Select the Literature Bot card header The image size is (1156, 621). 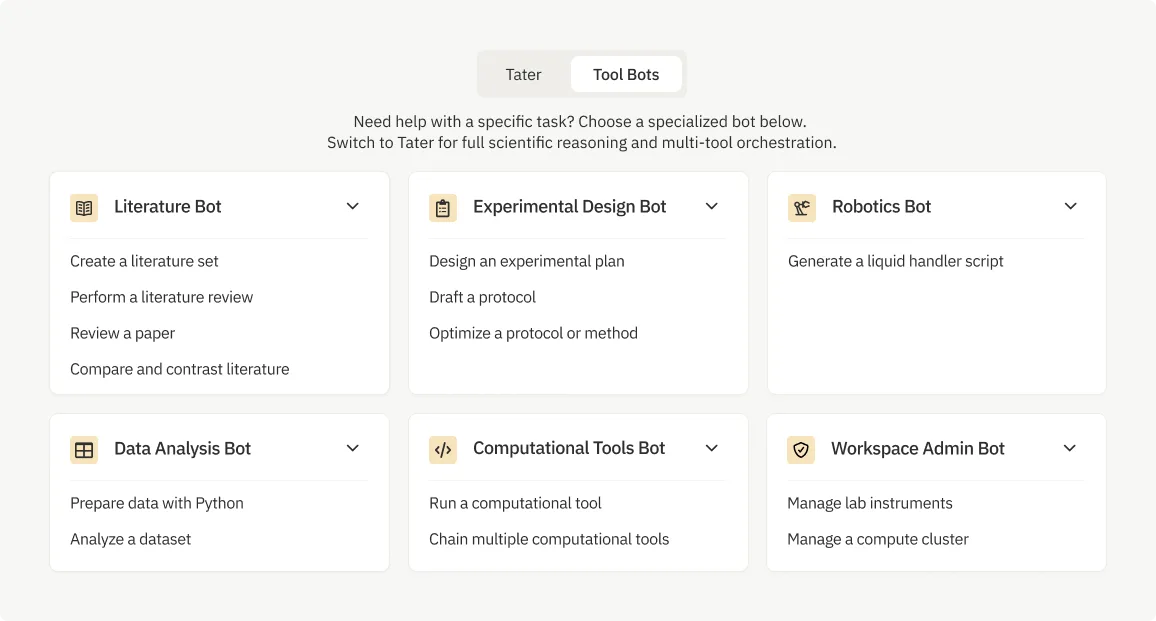(168, 207)
